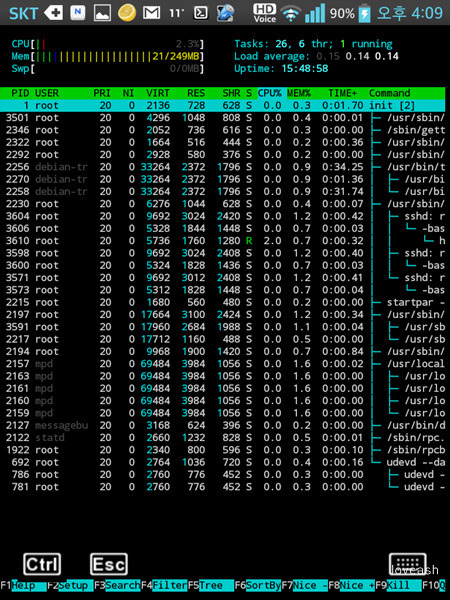Select mpd process row PID 2157
This screenshot has width=450, height=600.
(x=223, y=364)
